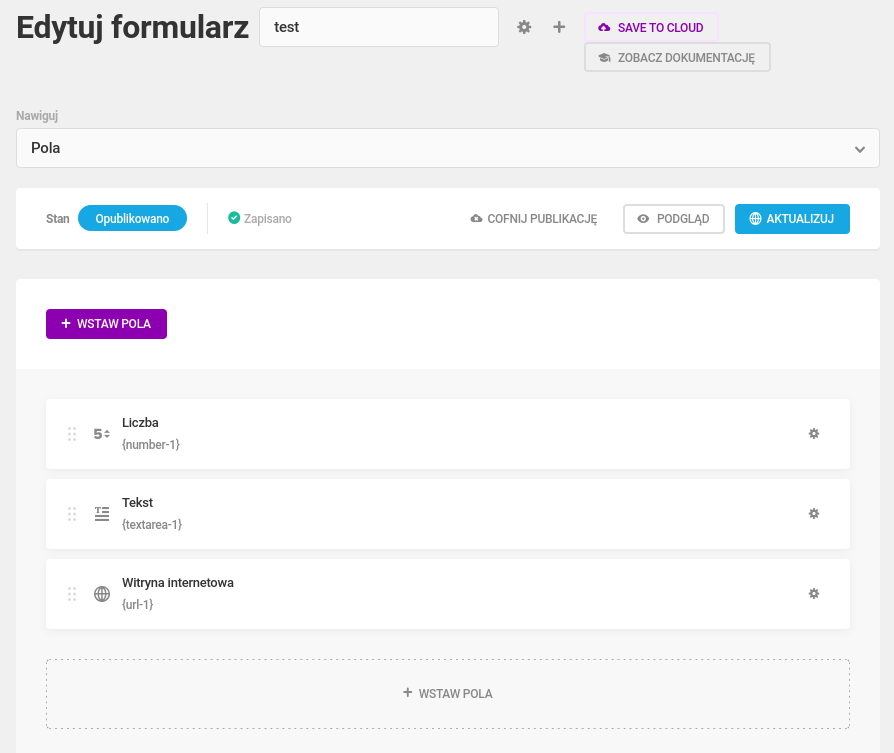This screenshot has height=753, width=894.
Task: Open form settings gear next to name
Action: 524,27
